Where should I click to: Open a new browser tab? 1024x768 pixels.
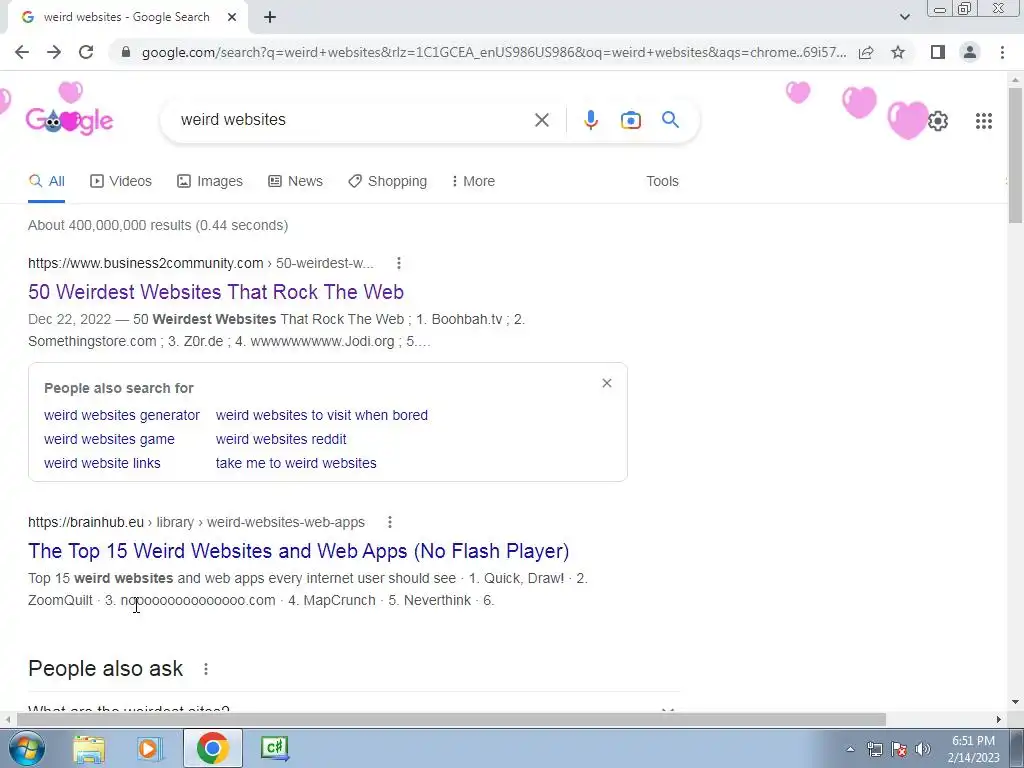pos(270,18)
